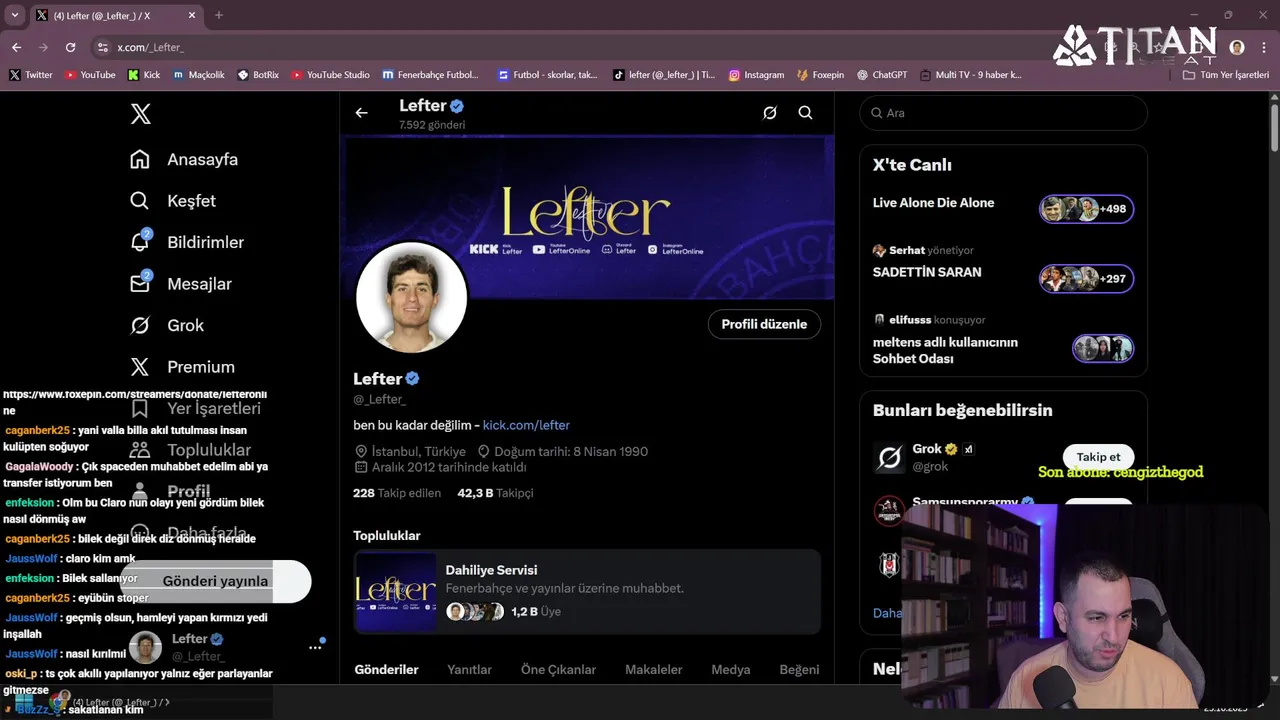The height and width of the screenshot is (720, 1280).
Task: Open the Lefter banner image
Action: click(587, 217)
